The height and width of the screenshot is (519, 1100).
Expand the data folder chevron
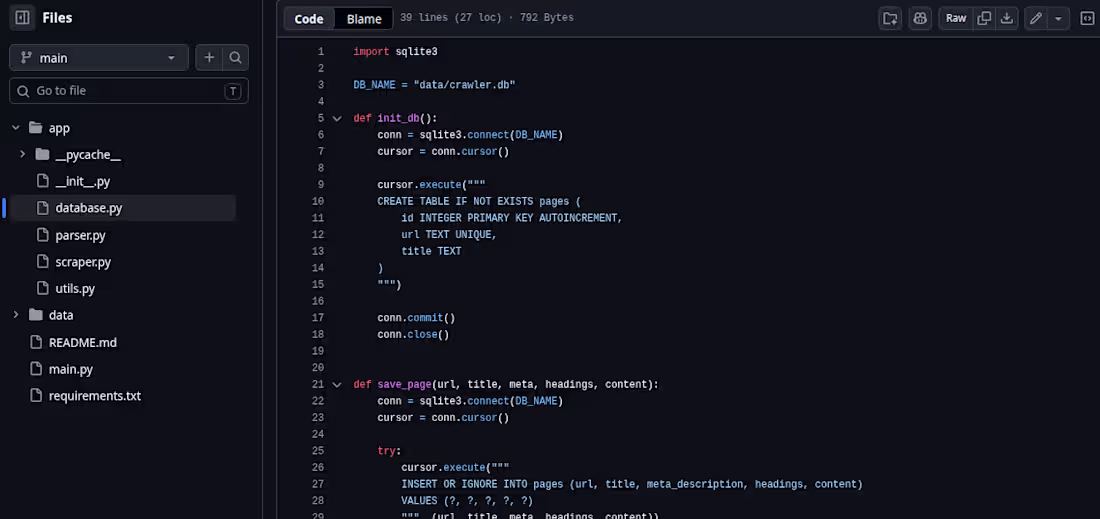(x=15, y=315)
